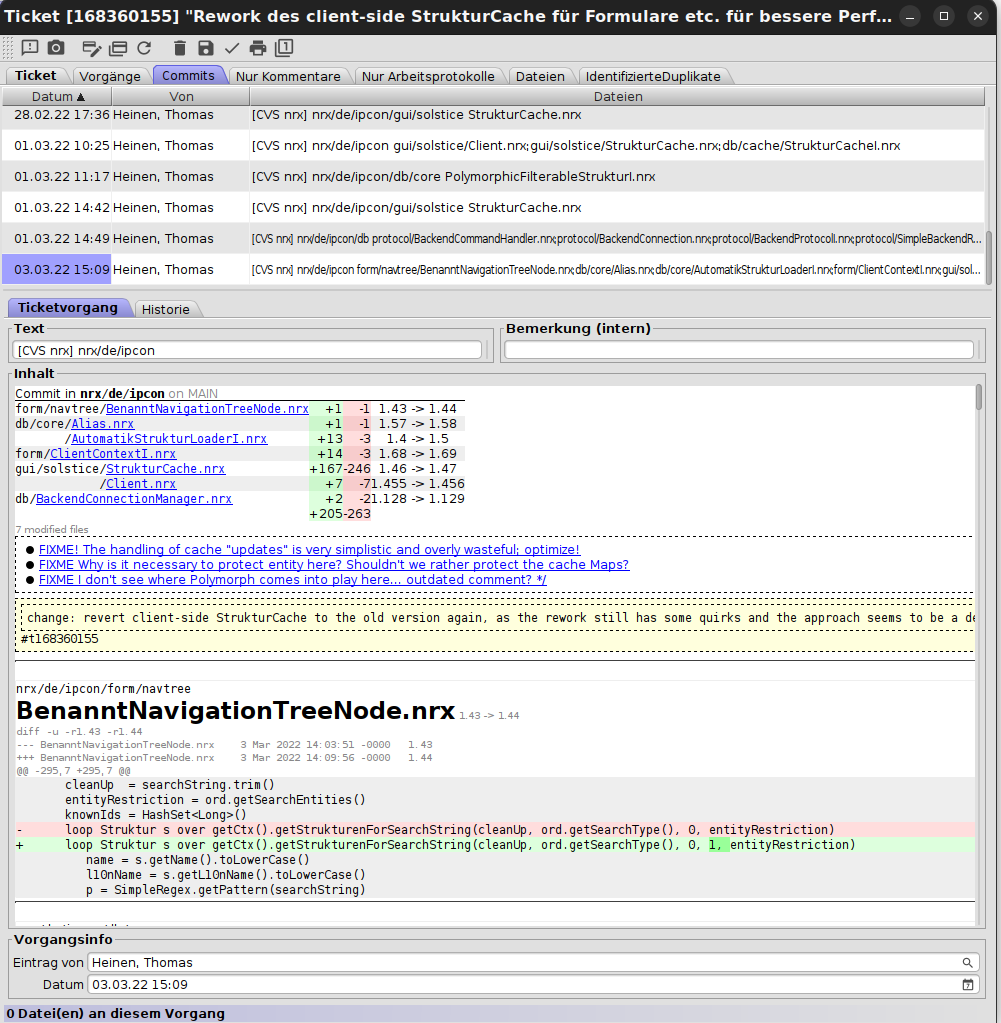This screenshot has height=1023, width=1001.
Task: Click the magnifier icon in the Eintrag von field
Action: 966,962
